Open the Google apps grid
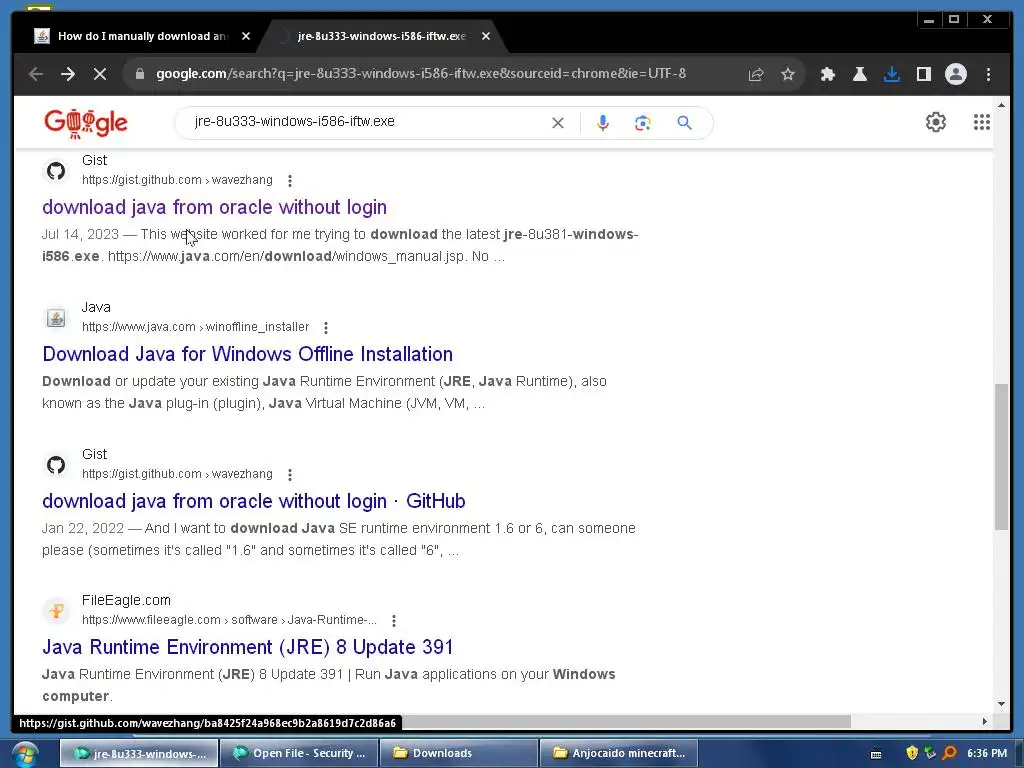 coord(982,122)
